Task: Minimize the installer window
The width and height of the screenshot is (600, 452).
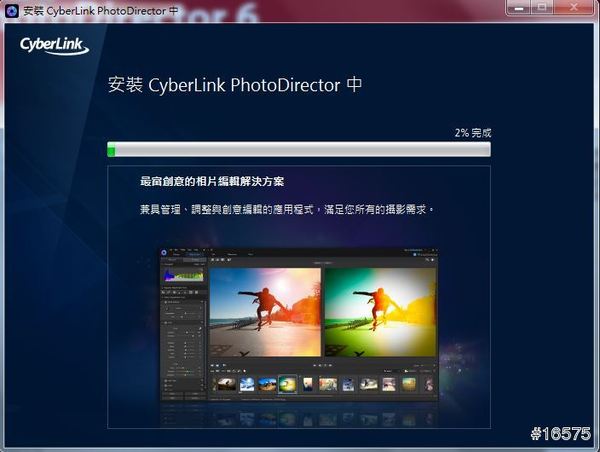Action: 519,7
